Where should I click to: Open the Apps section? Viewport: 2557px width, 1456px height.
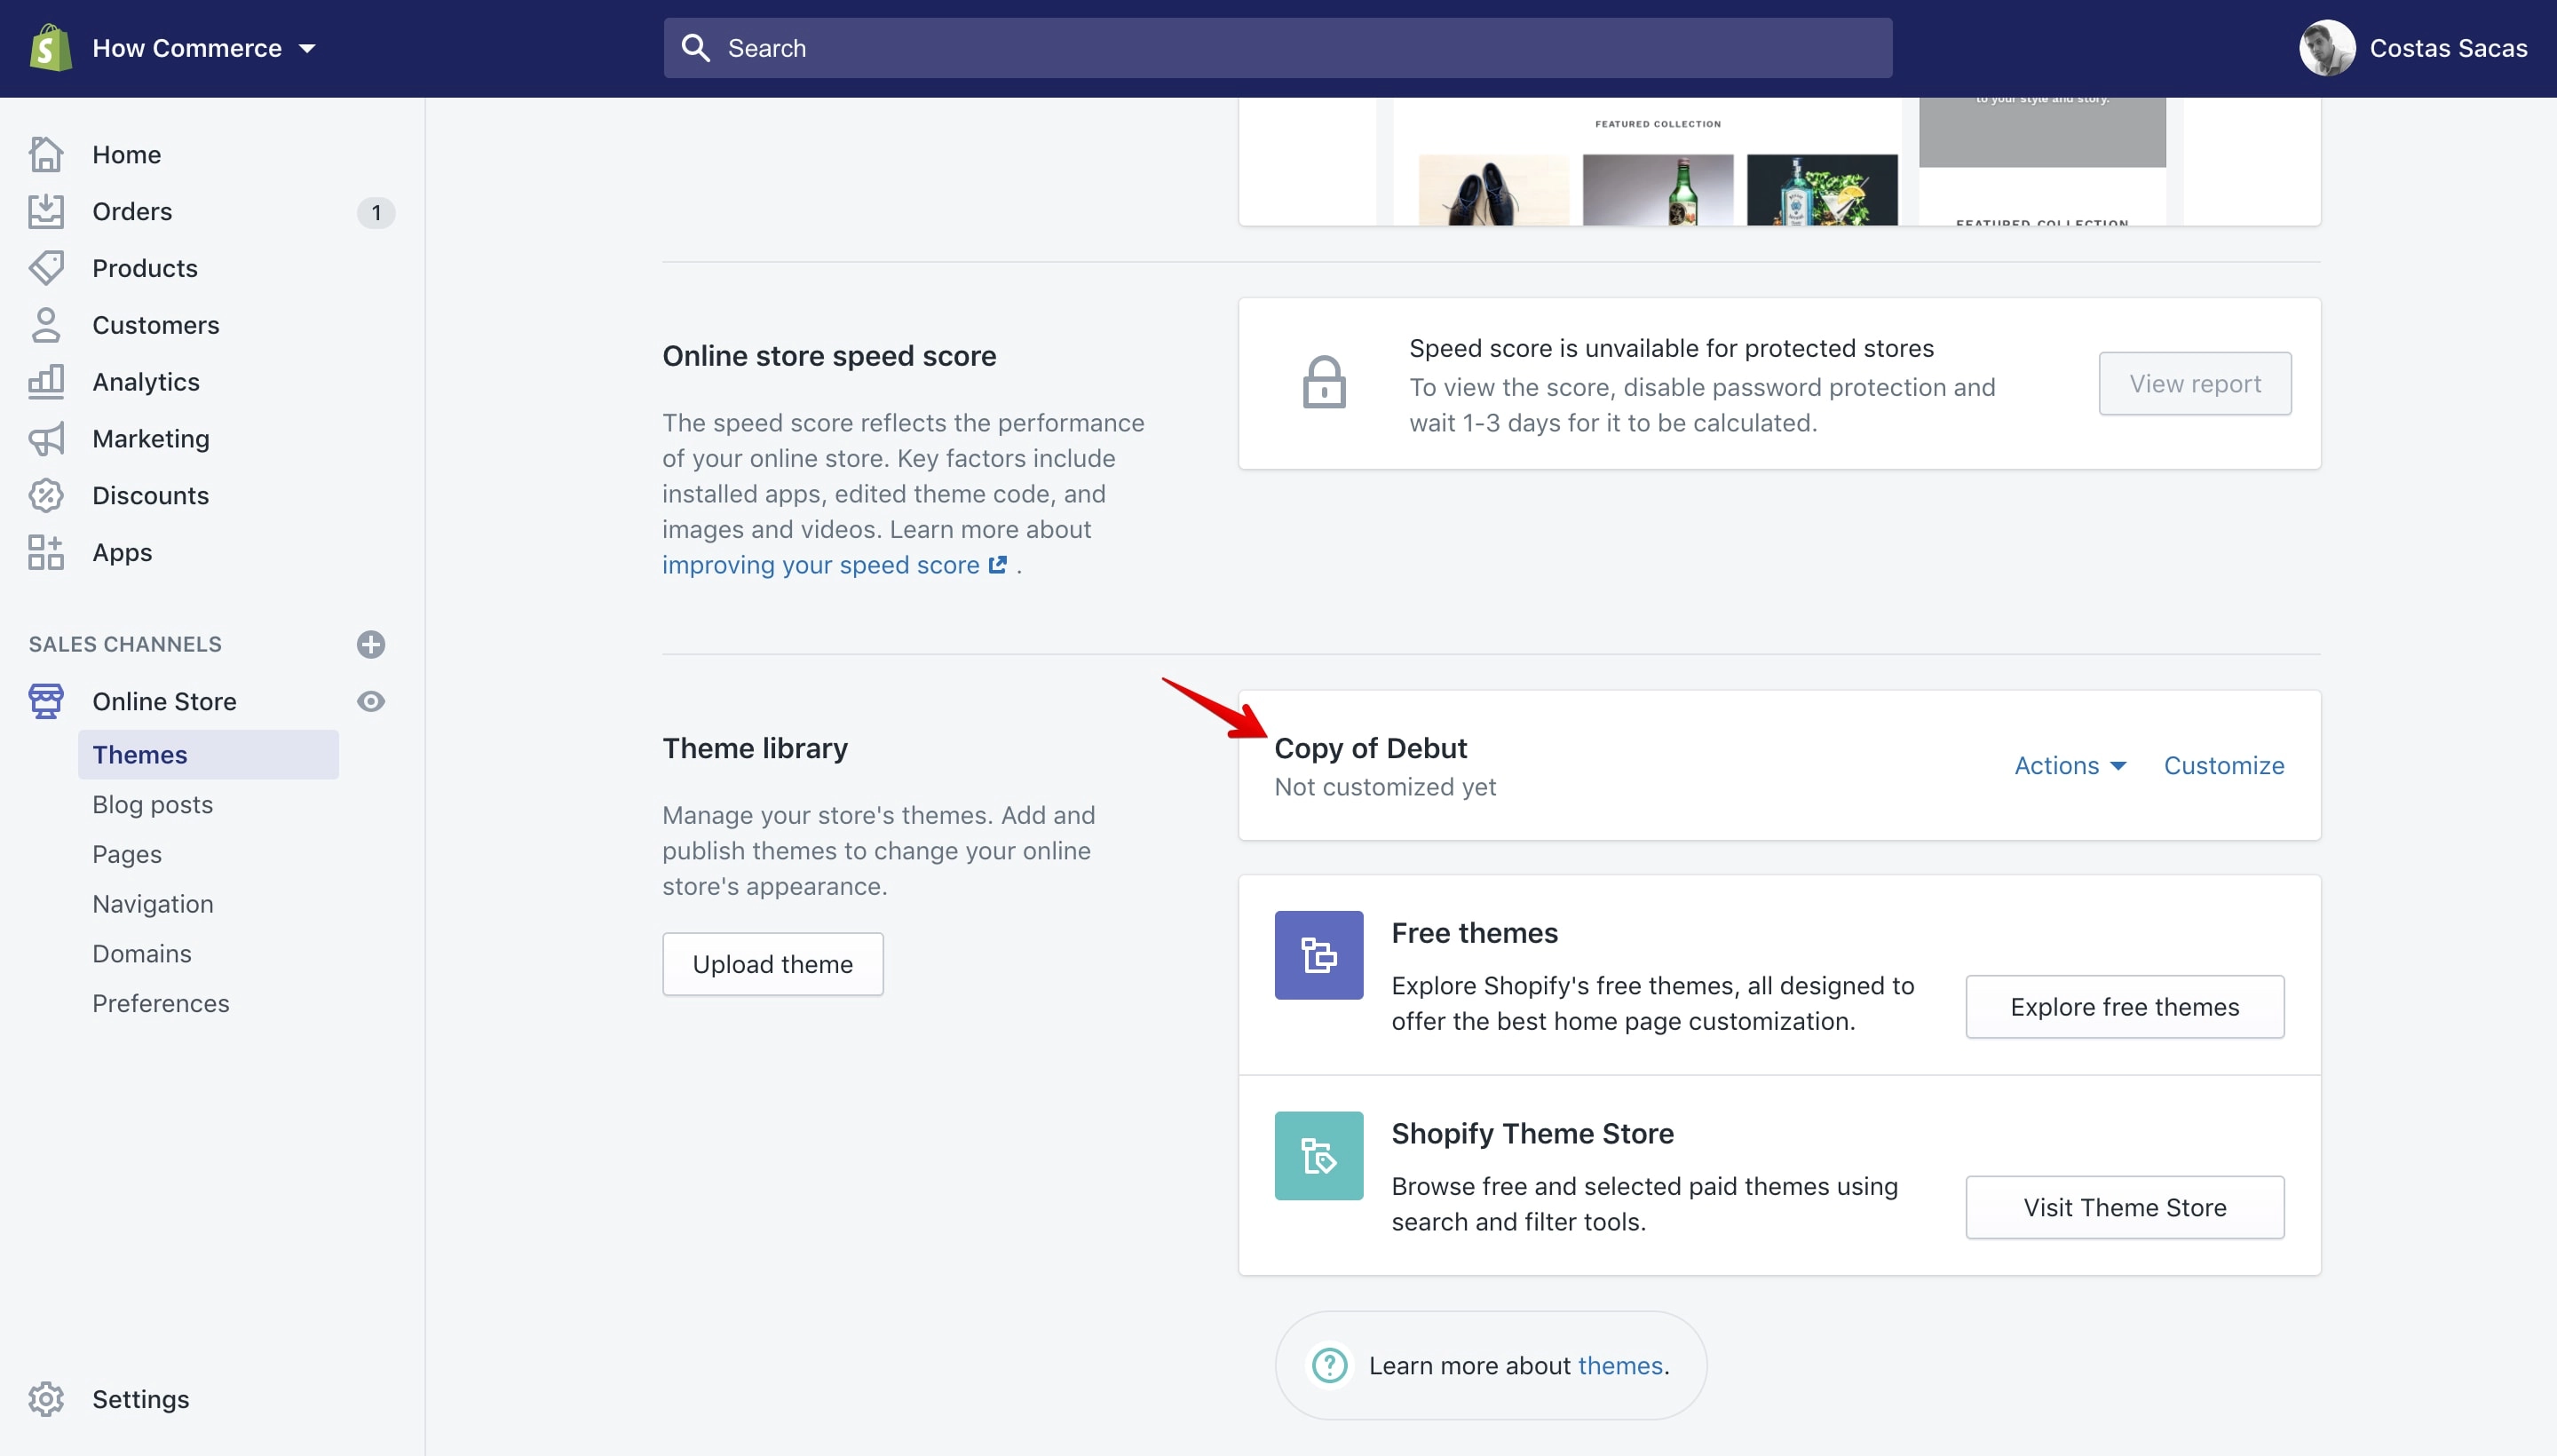click(122, 553)
